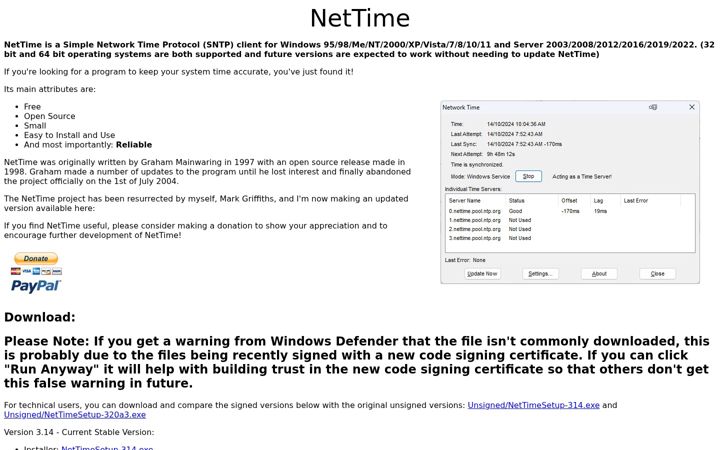Click the Easy to Install and Use bullet
720x450 pixels.
[x=69, y=135]
